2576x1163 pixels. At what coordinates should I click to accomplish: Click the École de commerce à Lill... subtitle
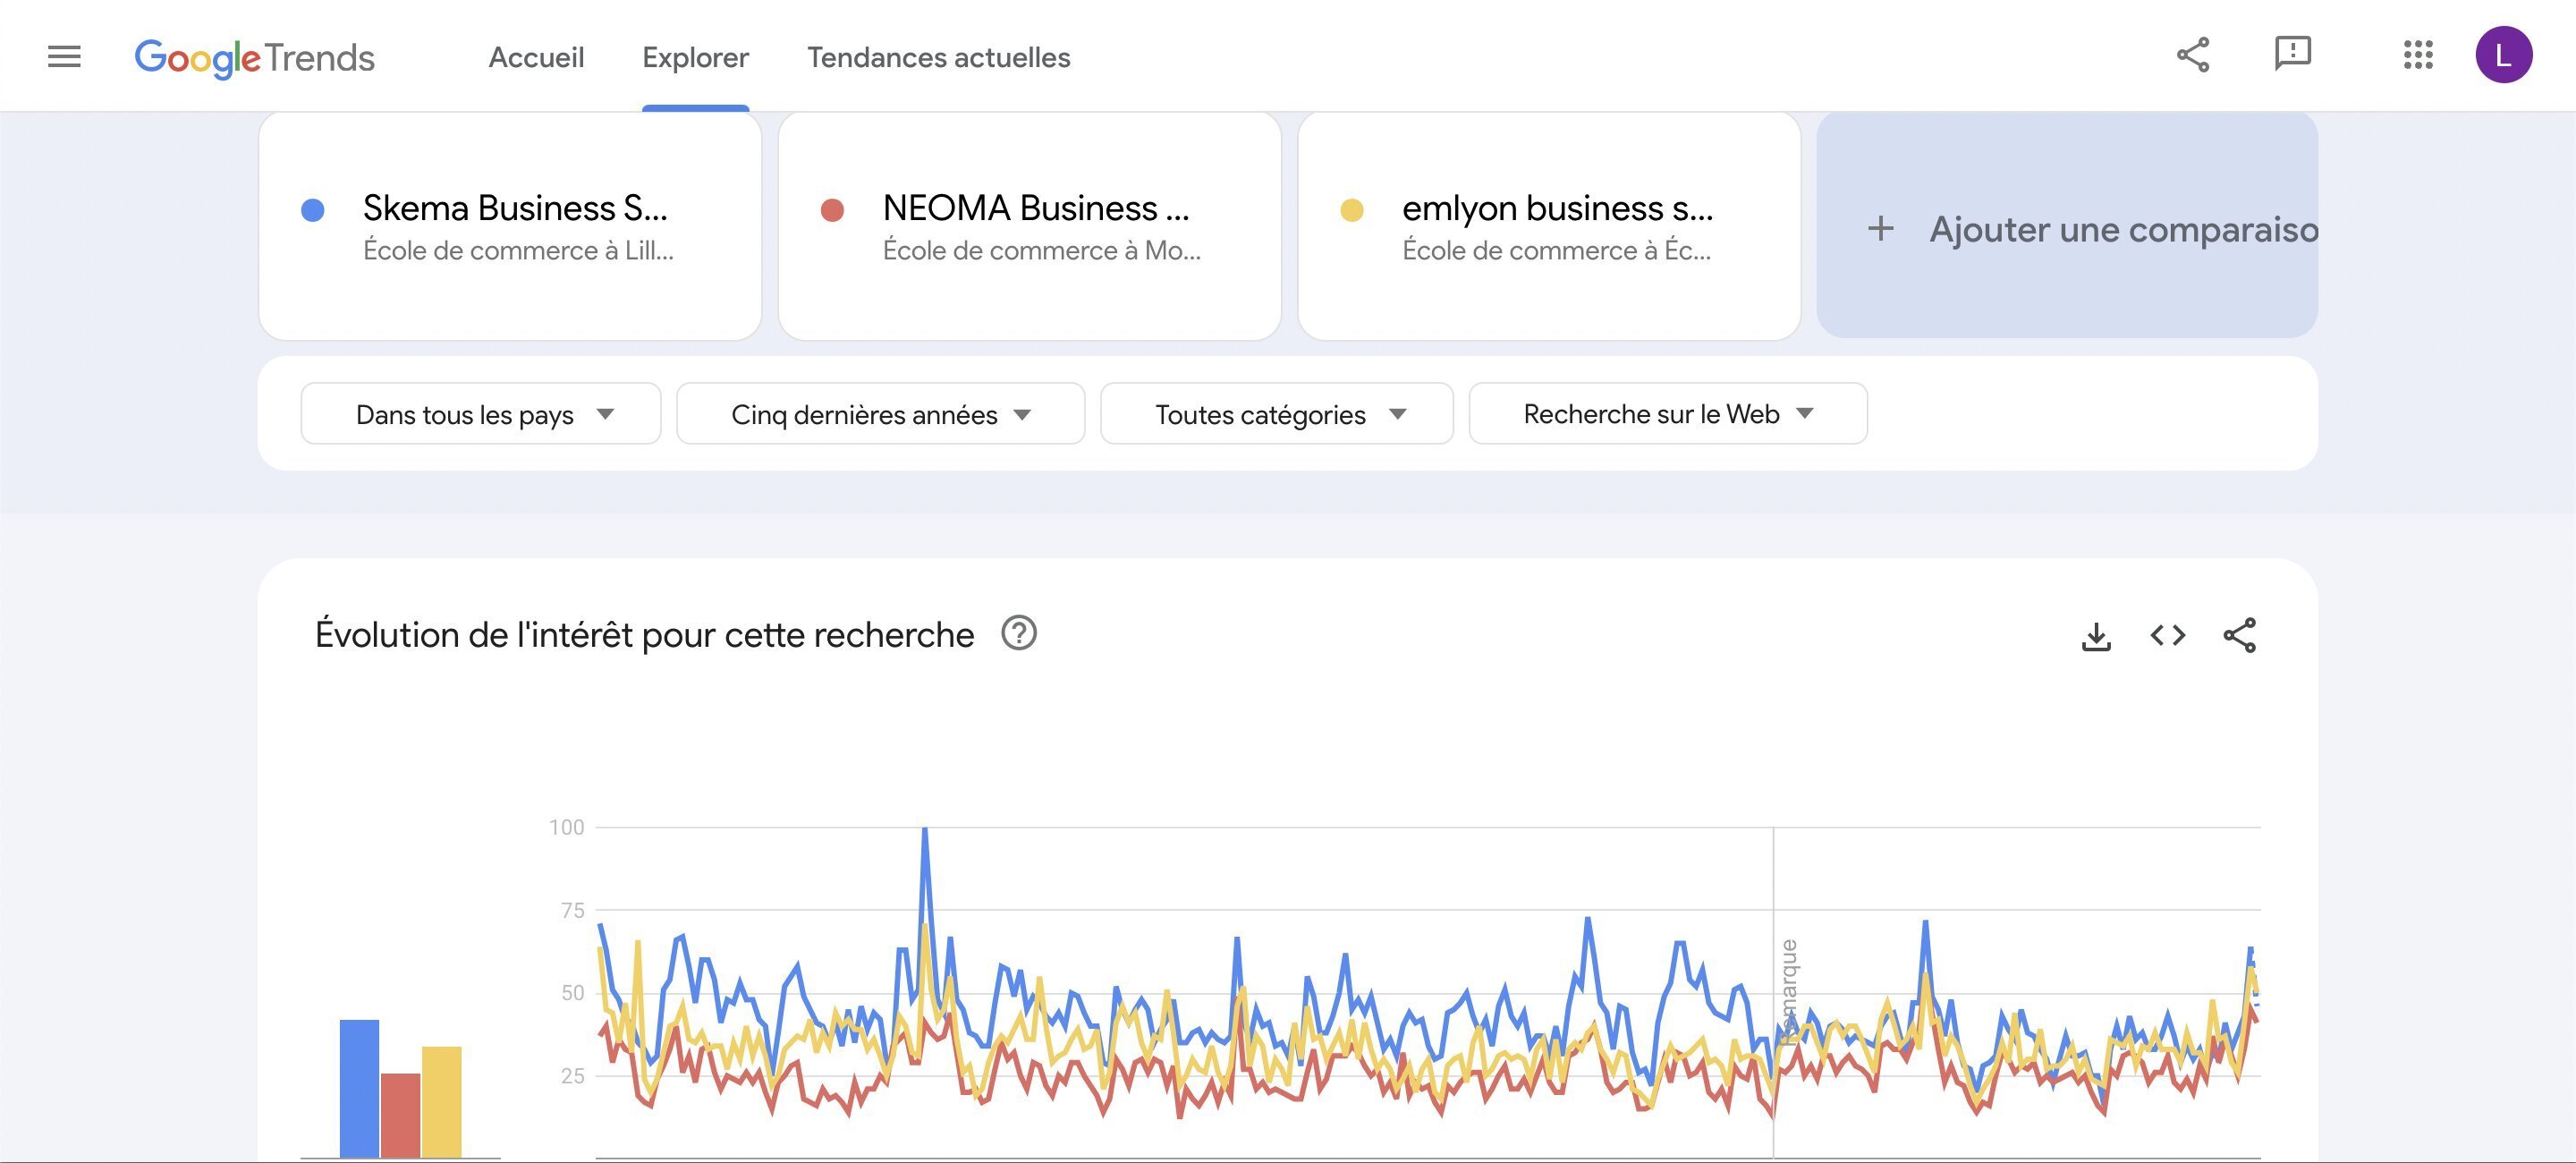518,250
